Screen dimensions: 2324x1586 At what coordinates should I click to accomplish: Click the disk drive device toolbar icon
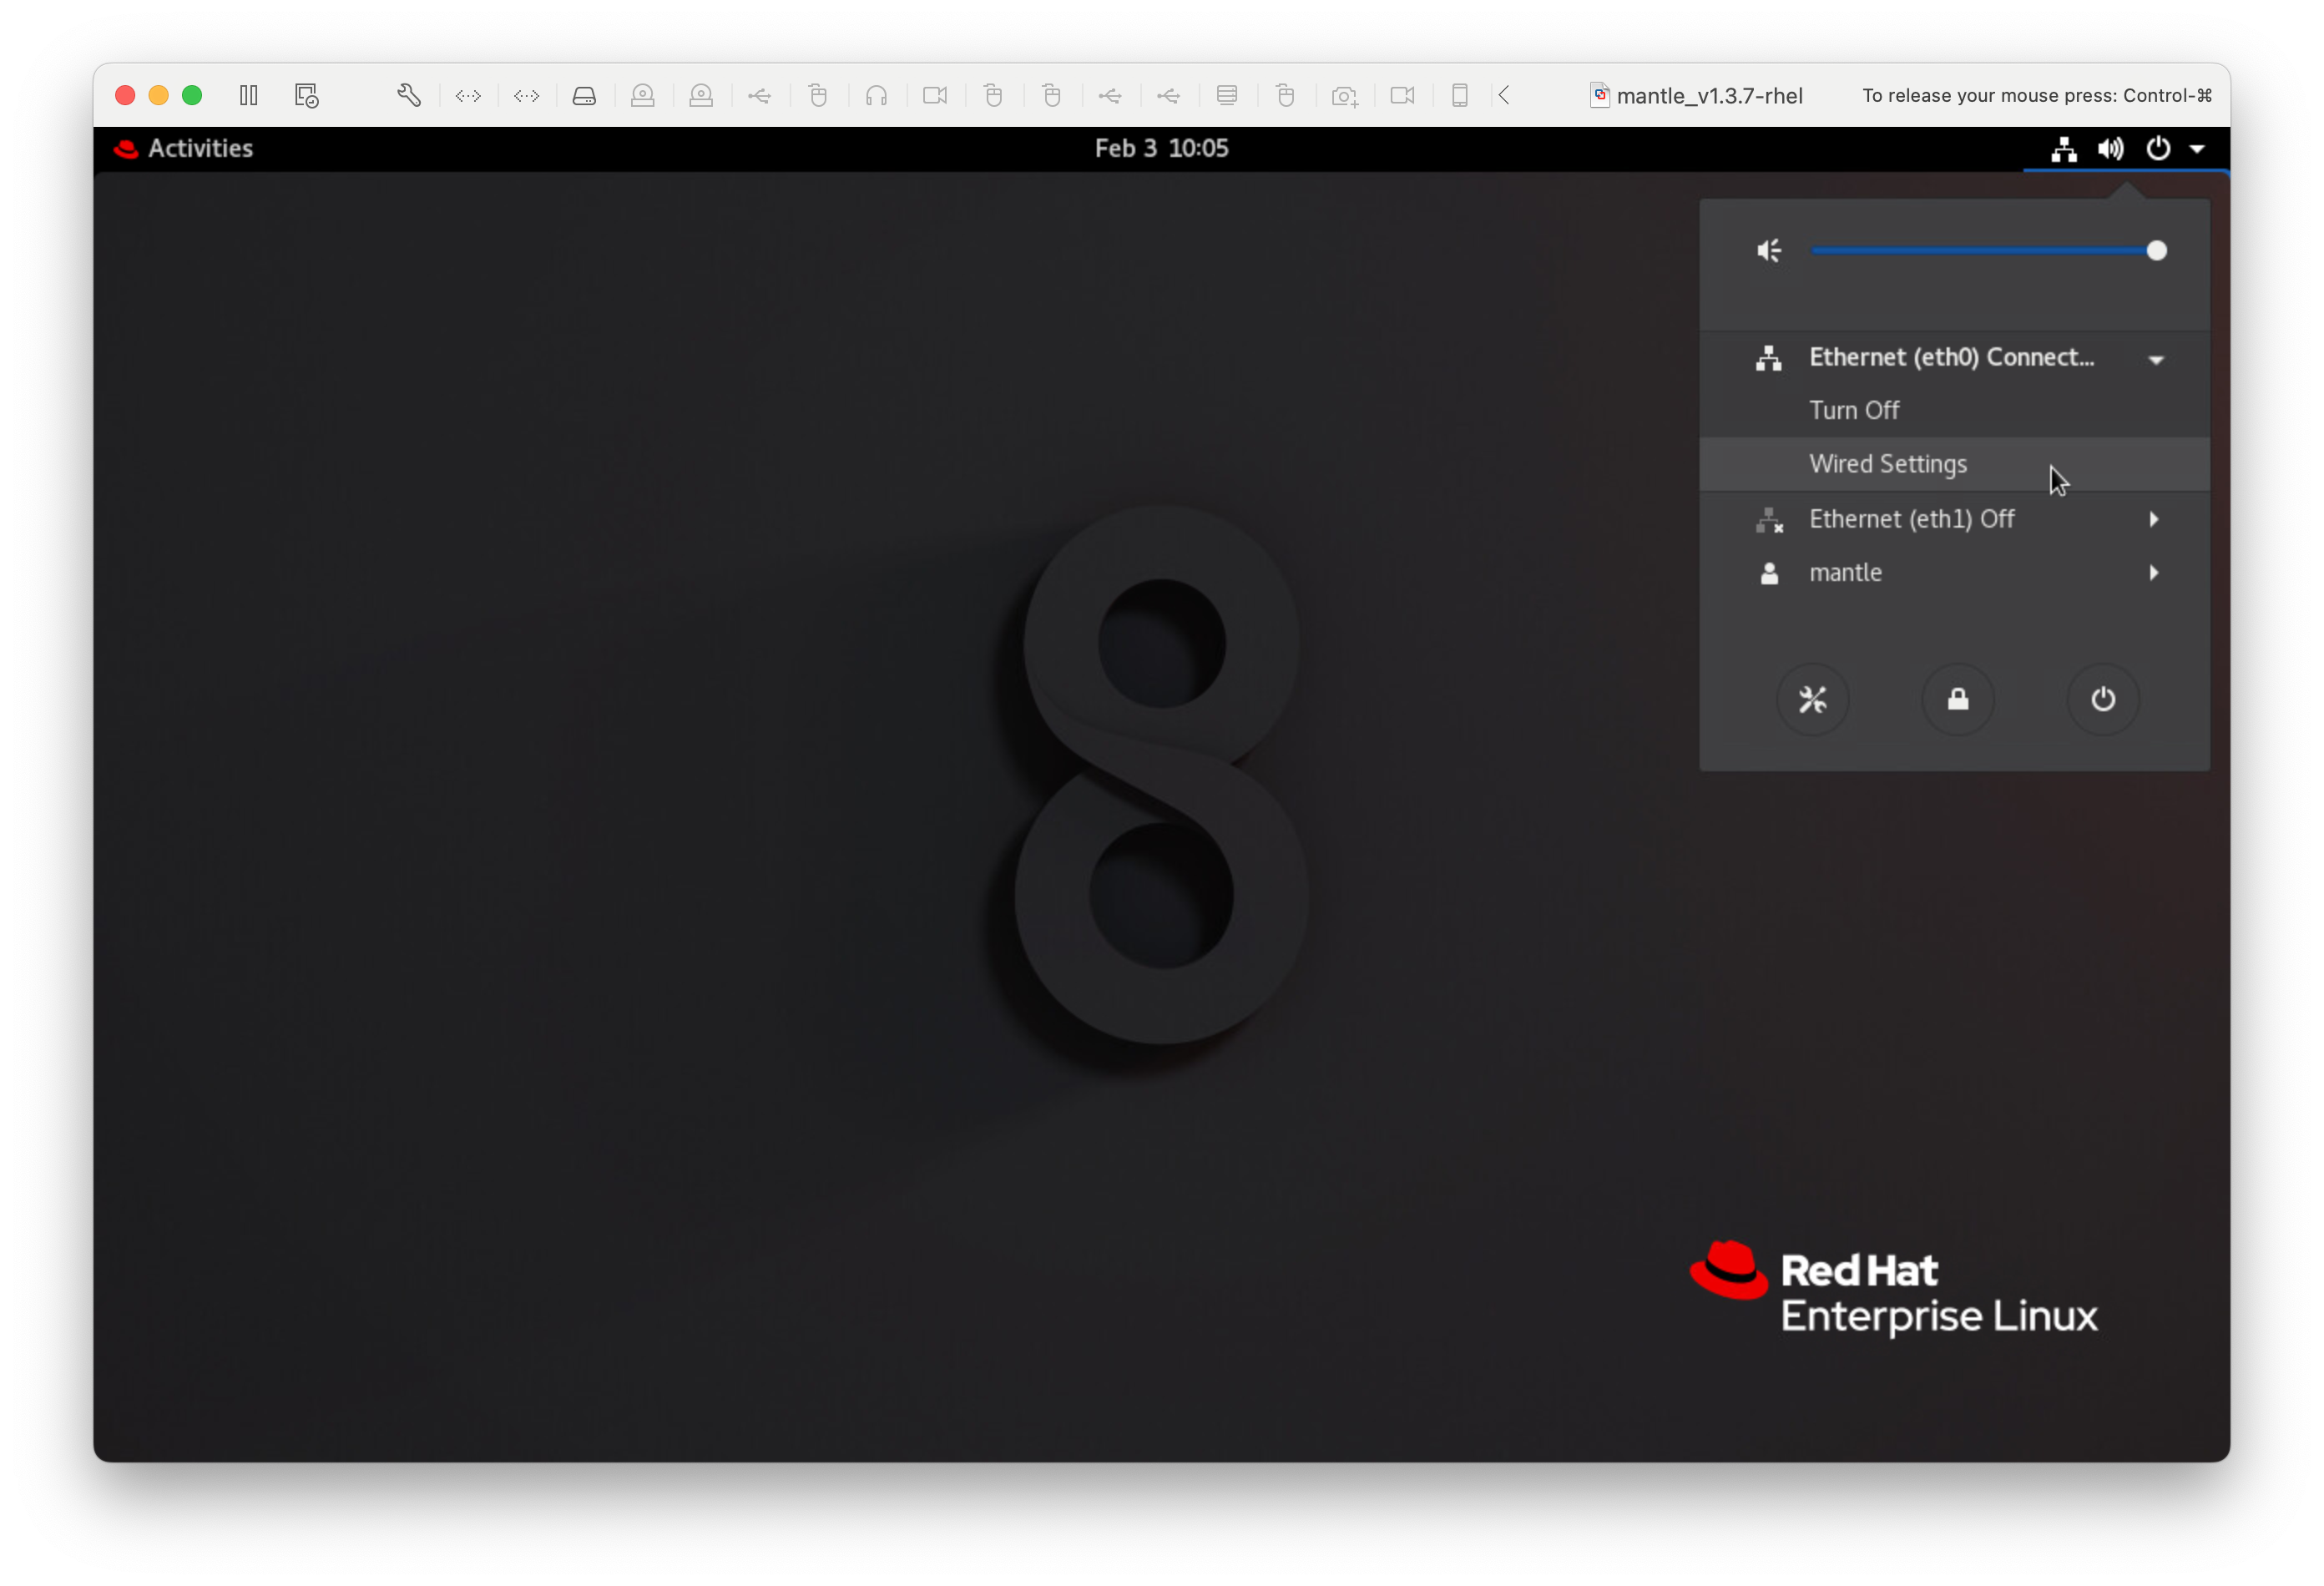point(585,95)
